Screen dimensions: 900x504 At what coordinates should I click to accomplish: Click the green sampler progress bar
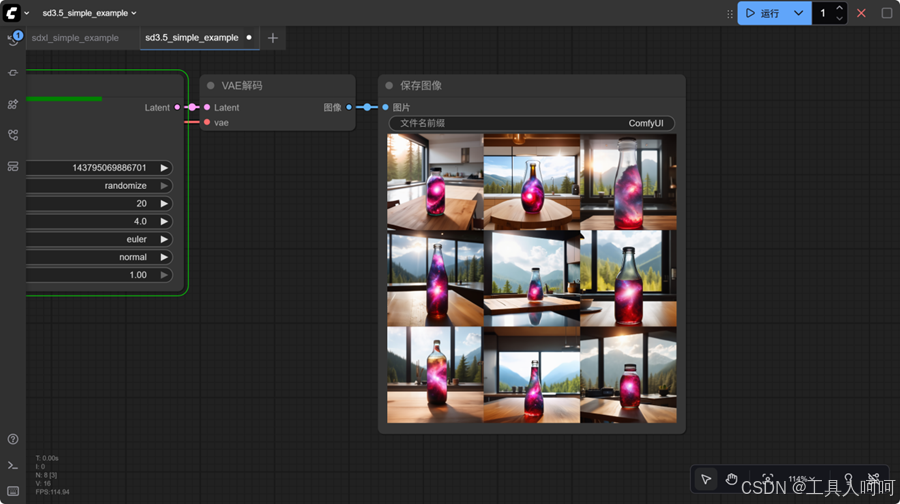point(64,99)
